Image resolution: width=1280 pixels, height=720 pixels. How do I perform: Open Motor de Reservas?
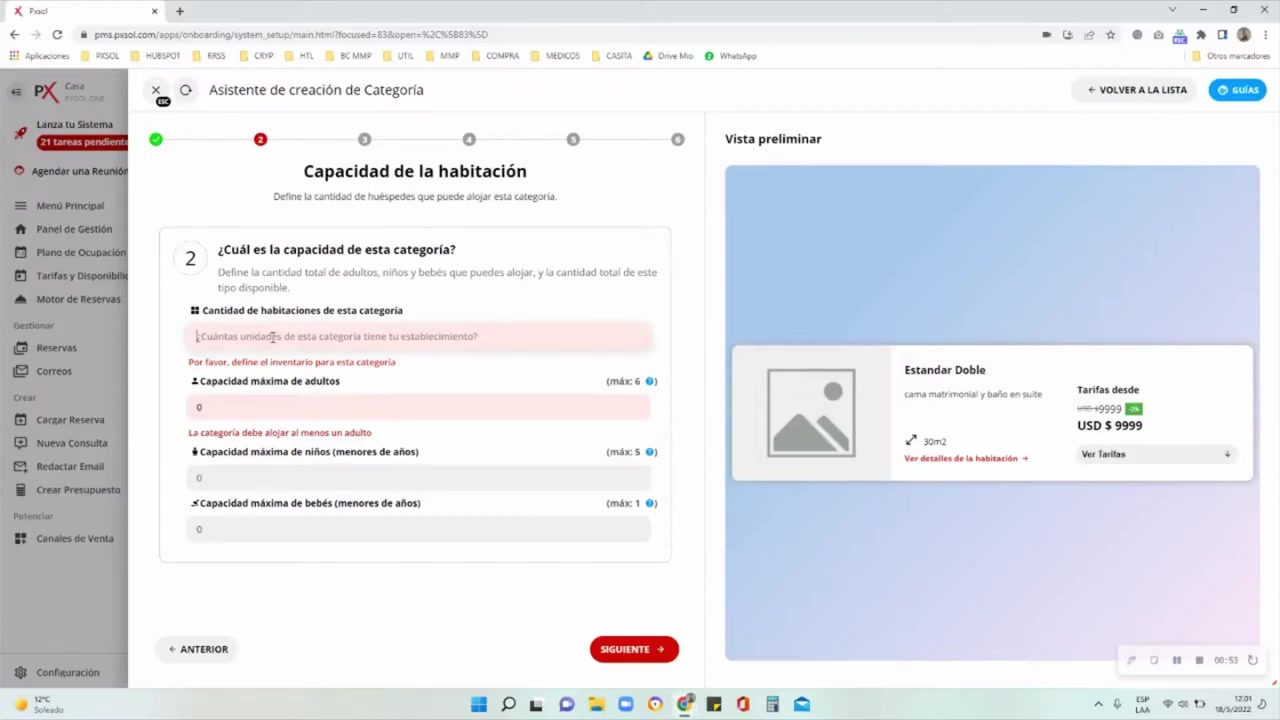pyautogui.click(x=78, y=298)
